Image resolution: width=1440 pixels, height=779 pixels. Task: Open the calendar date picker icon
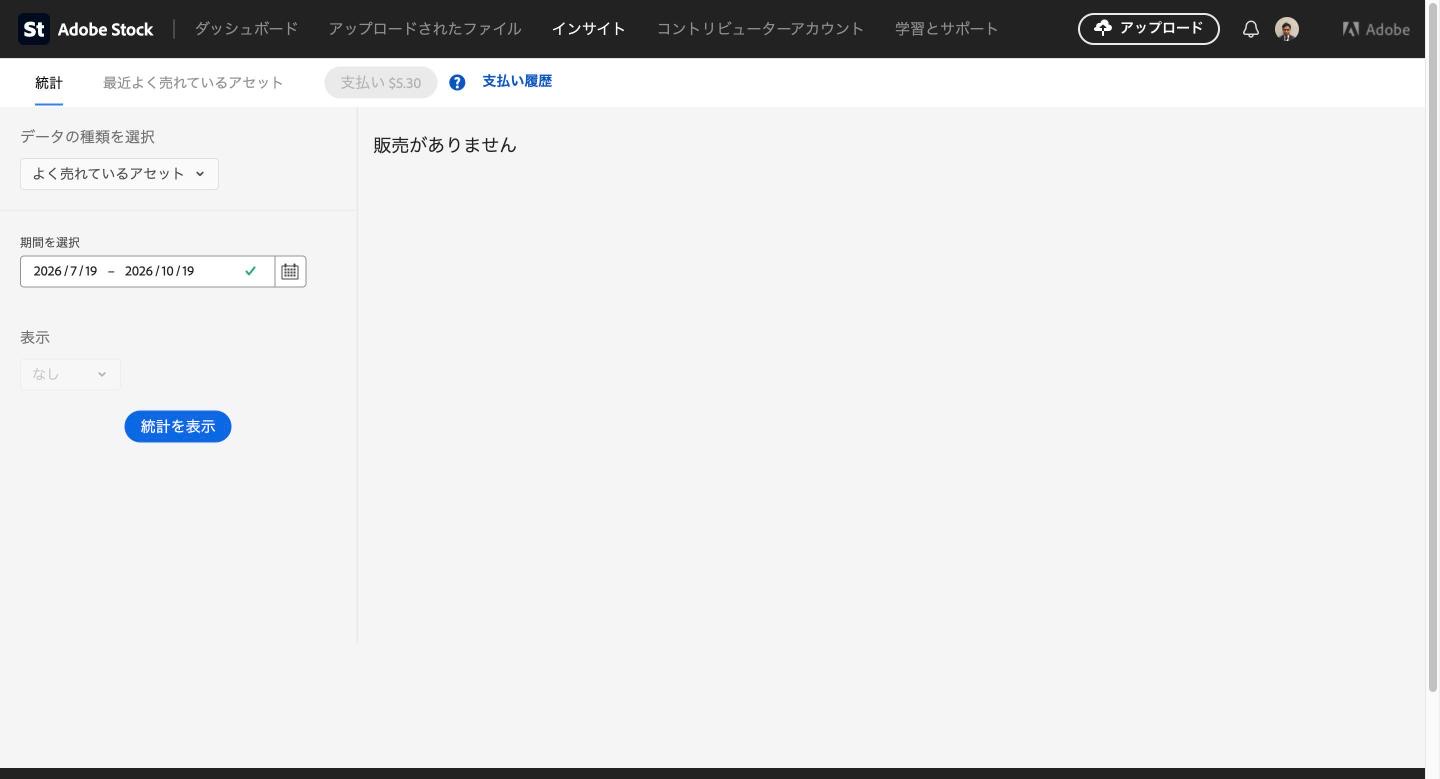click(290, 271)
